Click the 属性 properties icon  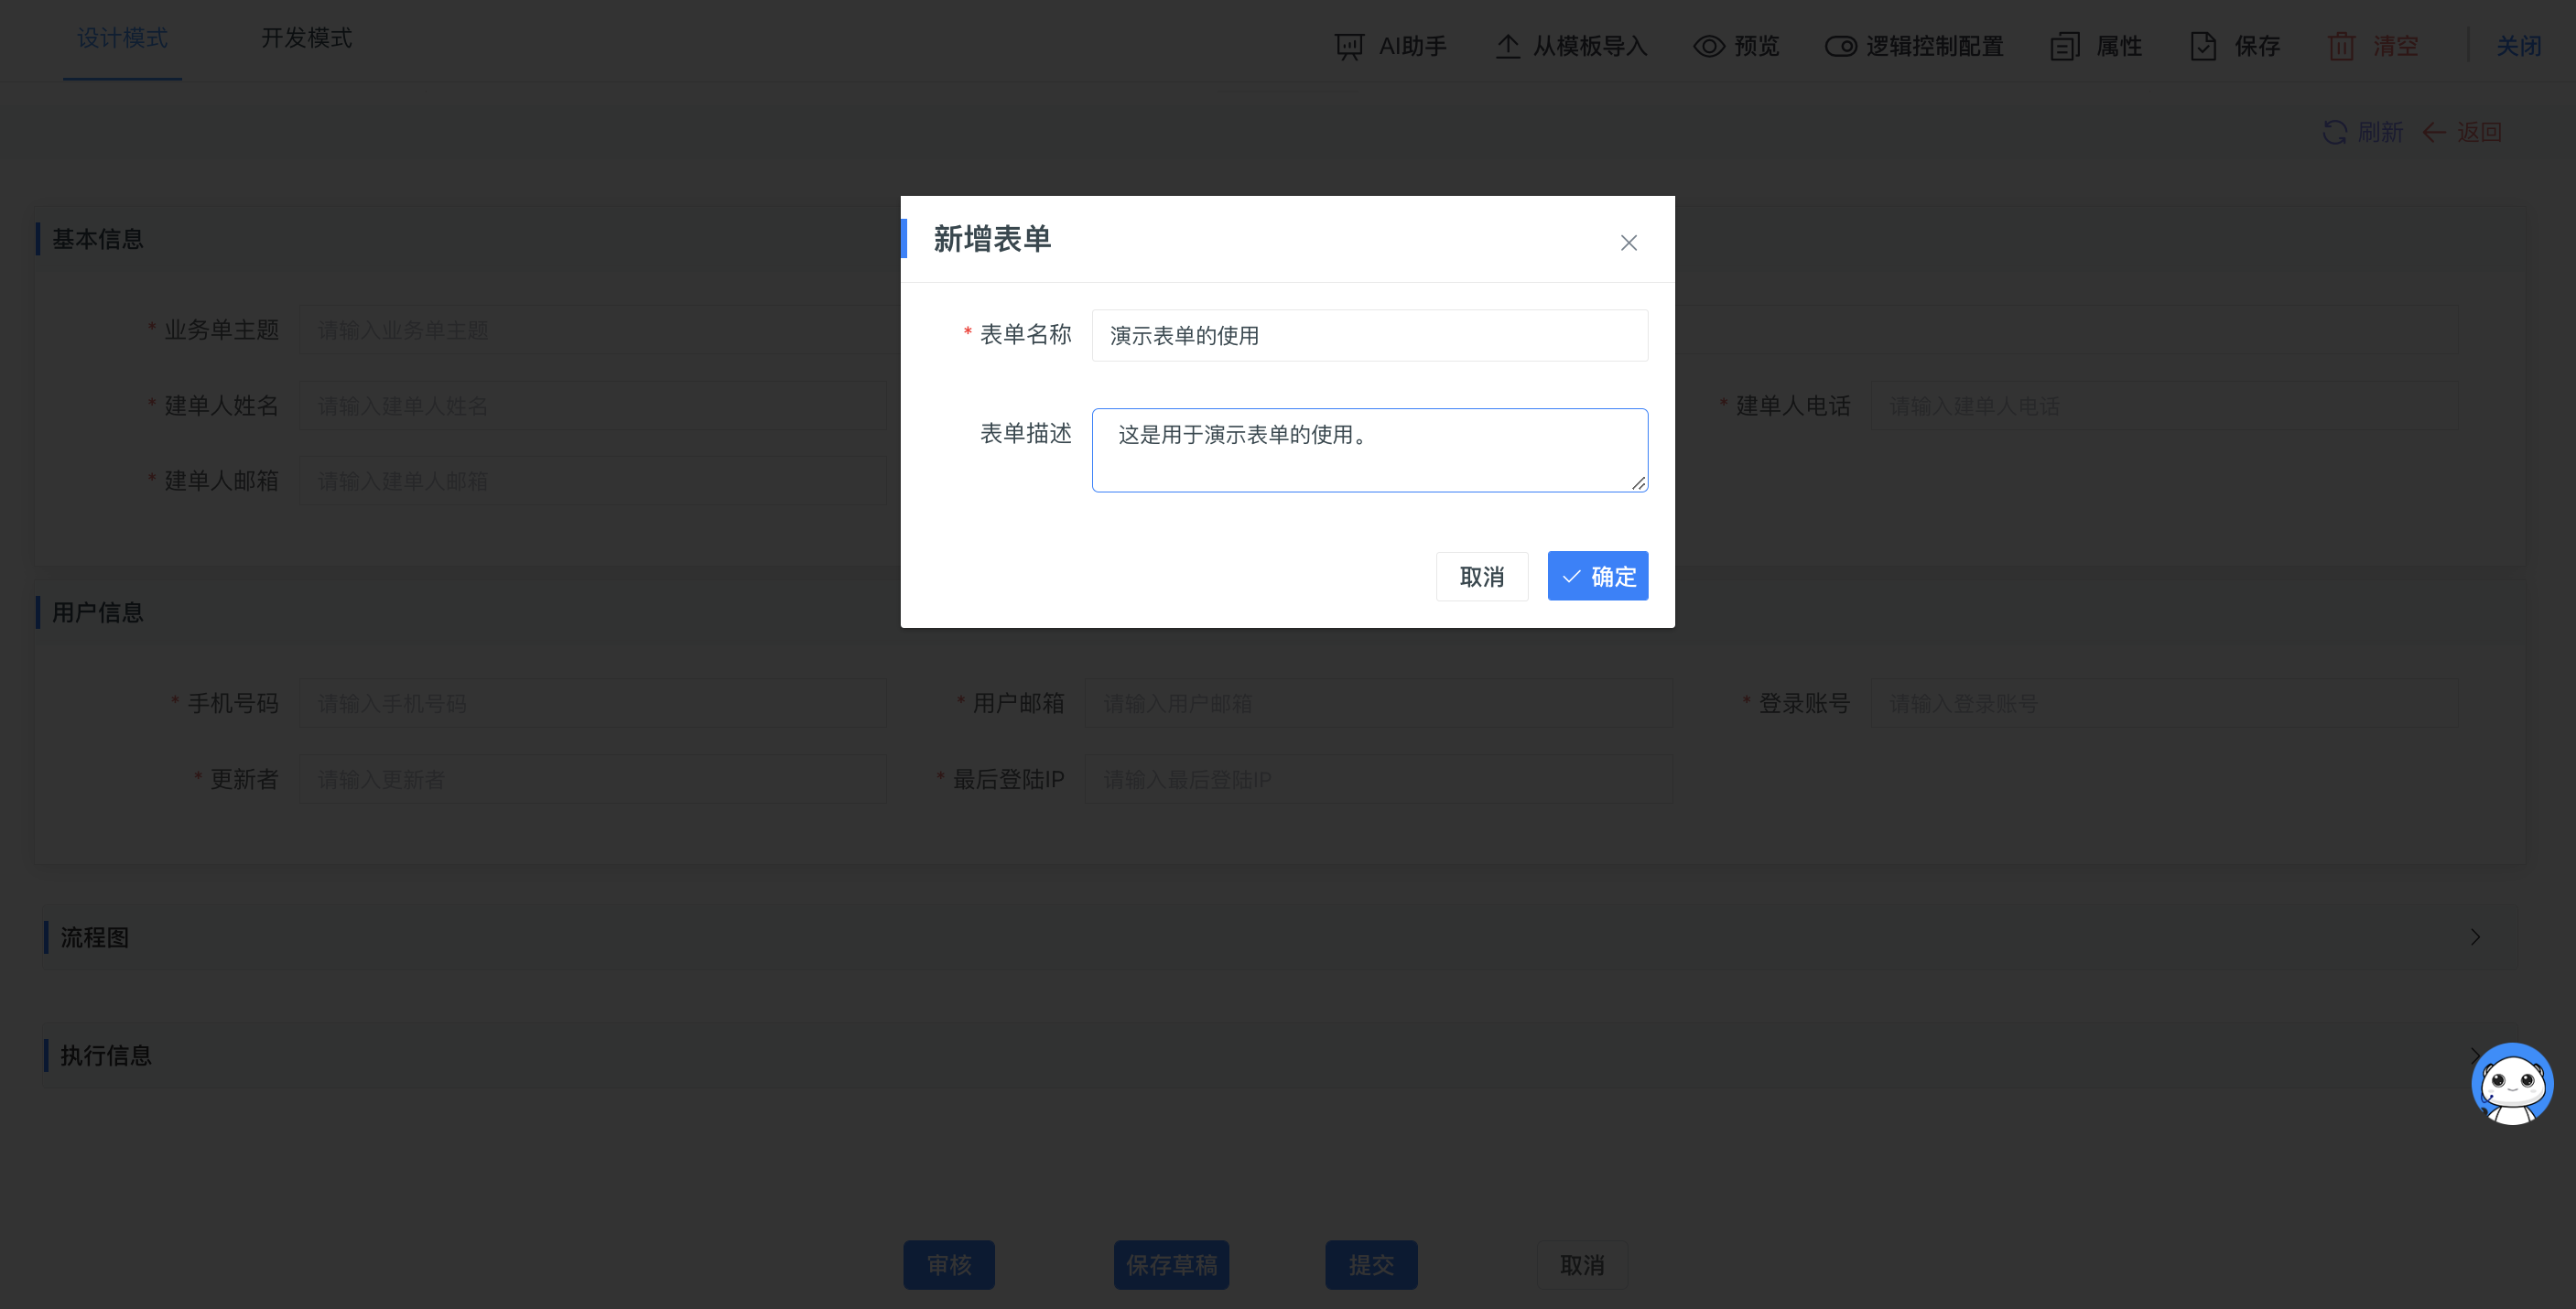tap(2065, 46)
